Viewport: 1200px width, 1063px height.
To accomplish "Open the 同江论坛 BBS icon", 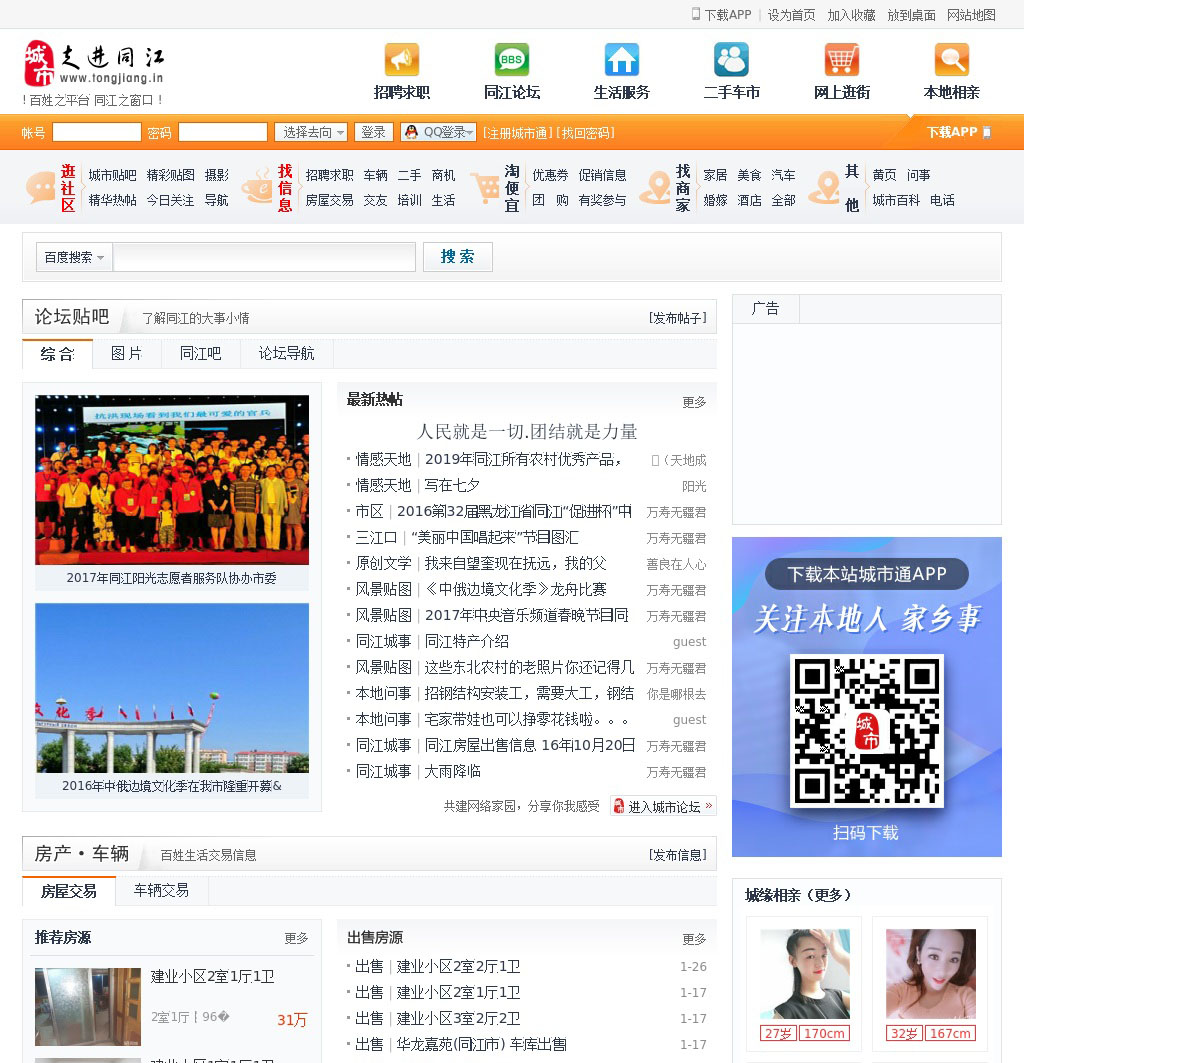I will point(512,60).
